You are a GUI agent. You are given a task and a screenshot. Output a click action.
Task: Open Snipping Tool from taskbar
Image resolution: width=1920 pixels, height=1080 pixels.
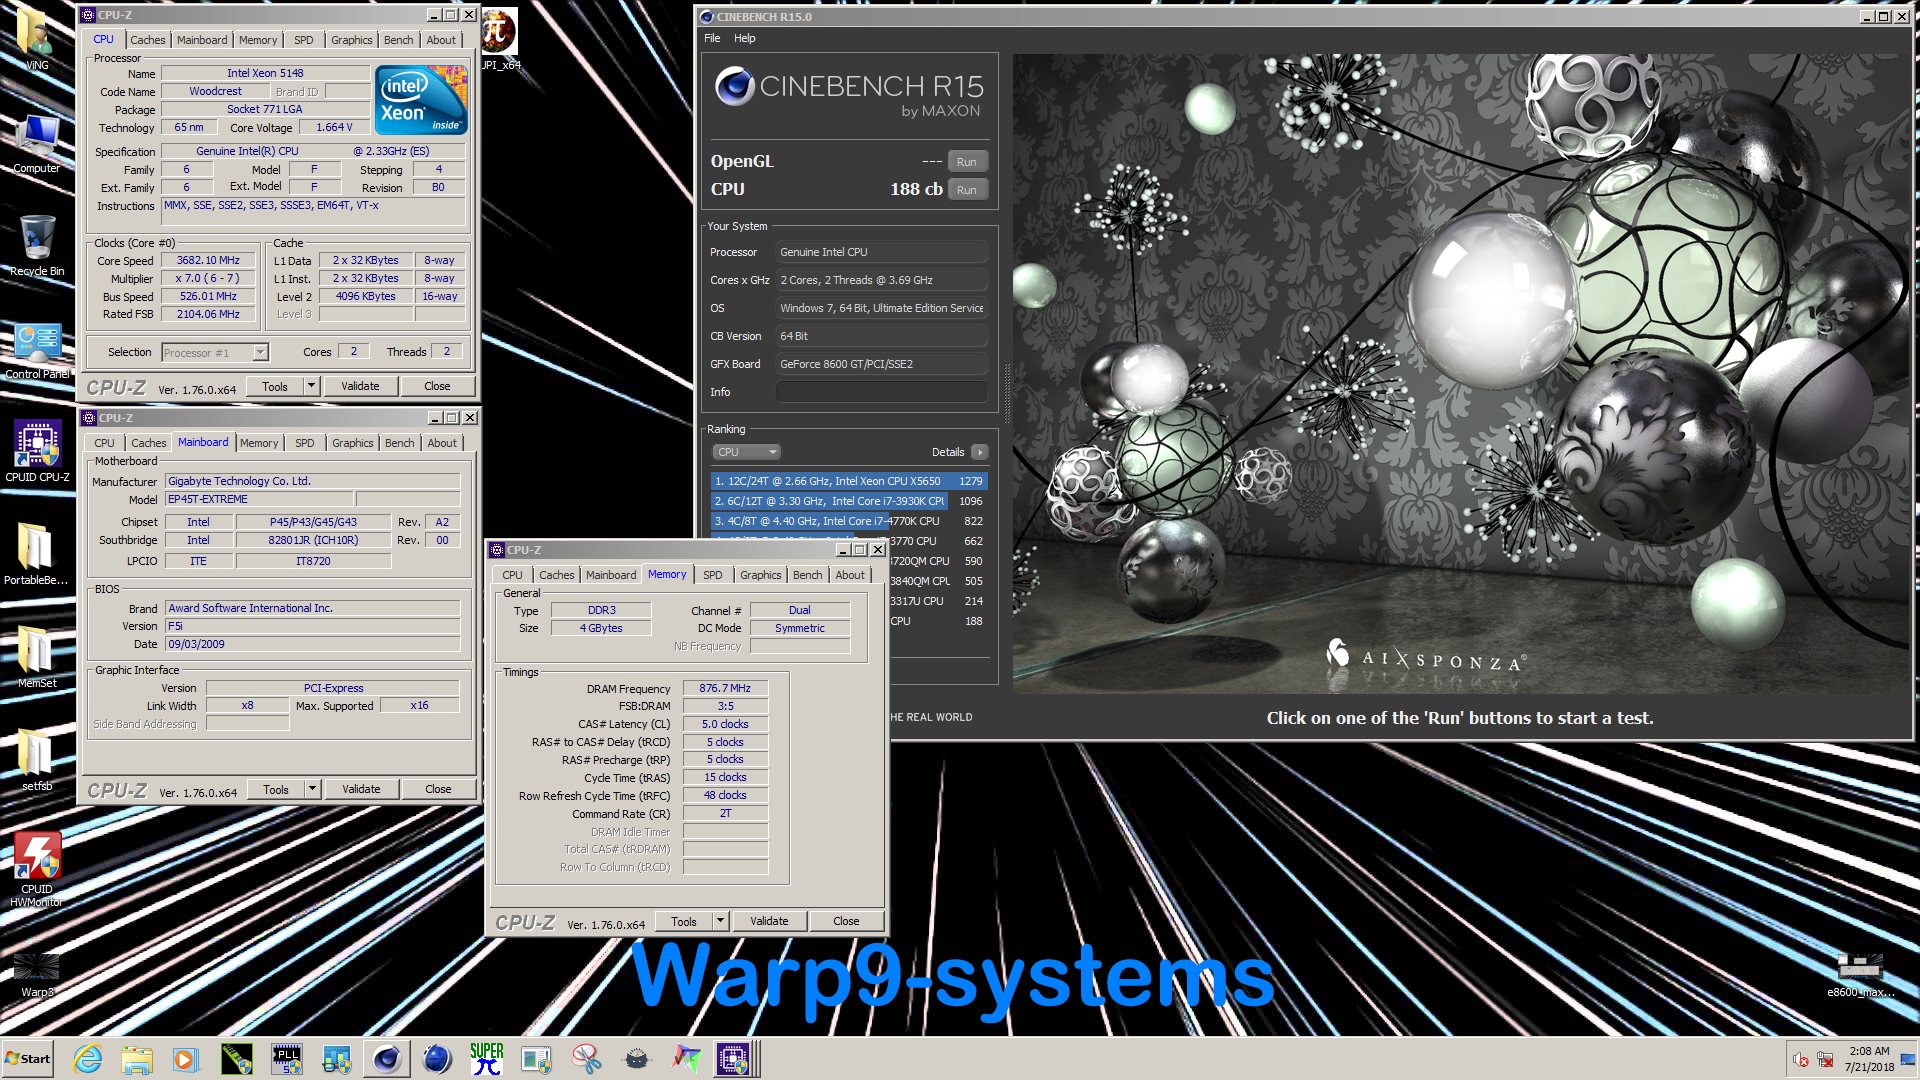click(x=586, y=1059)
